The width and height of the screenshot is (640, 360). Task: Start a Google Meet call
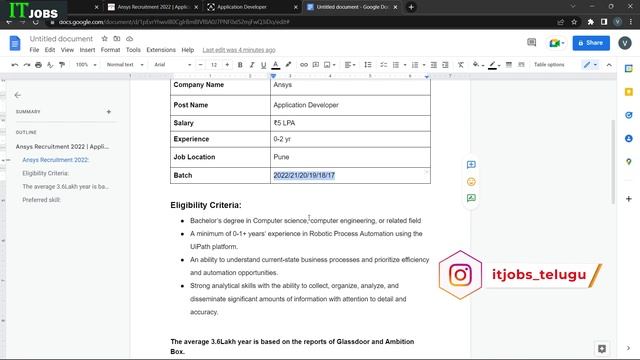pos(557,43)
